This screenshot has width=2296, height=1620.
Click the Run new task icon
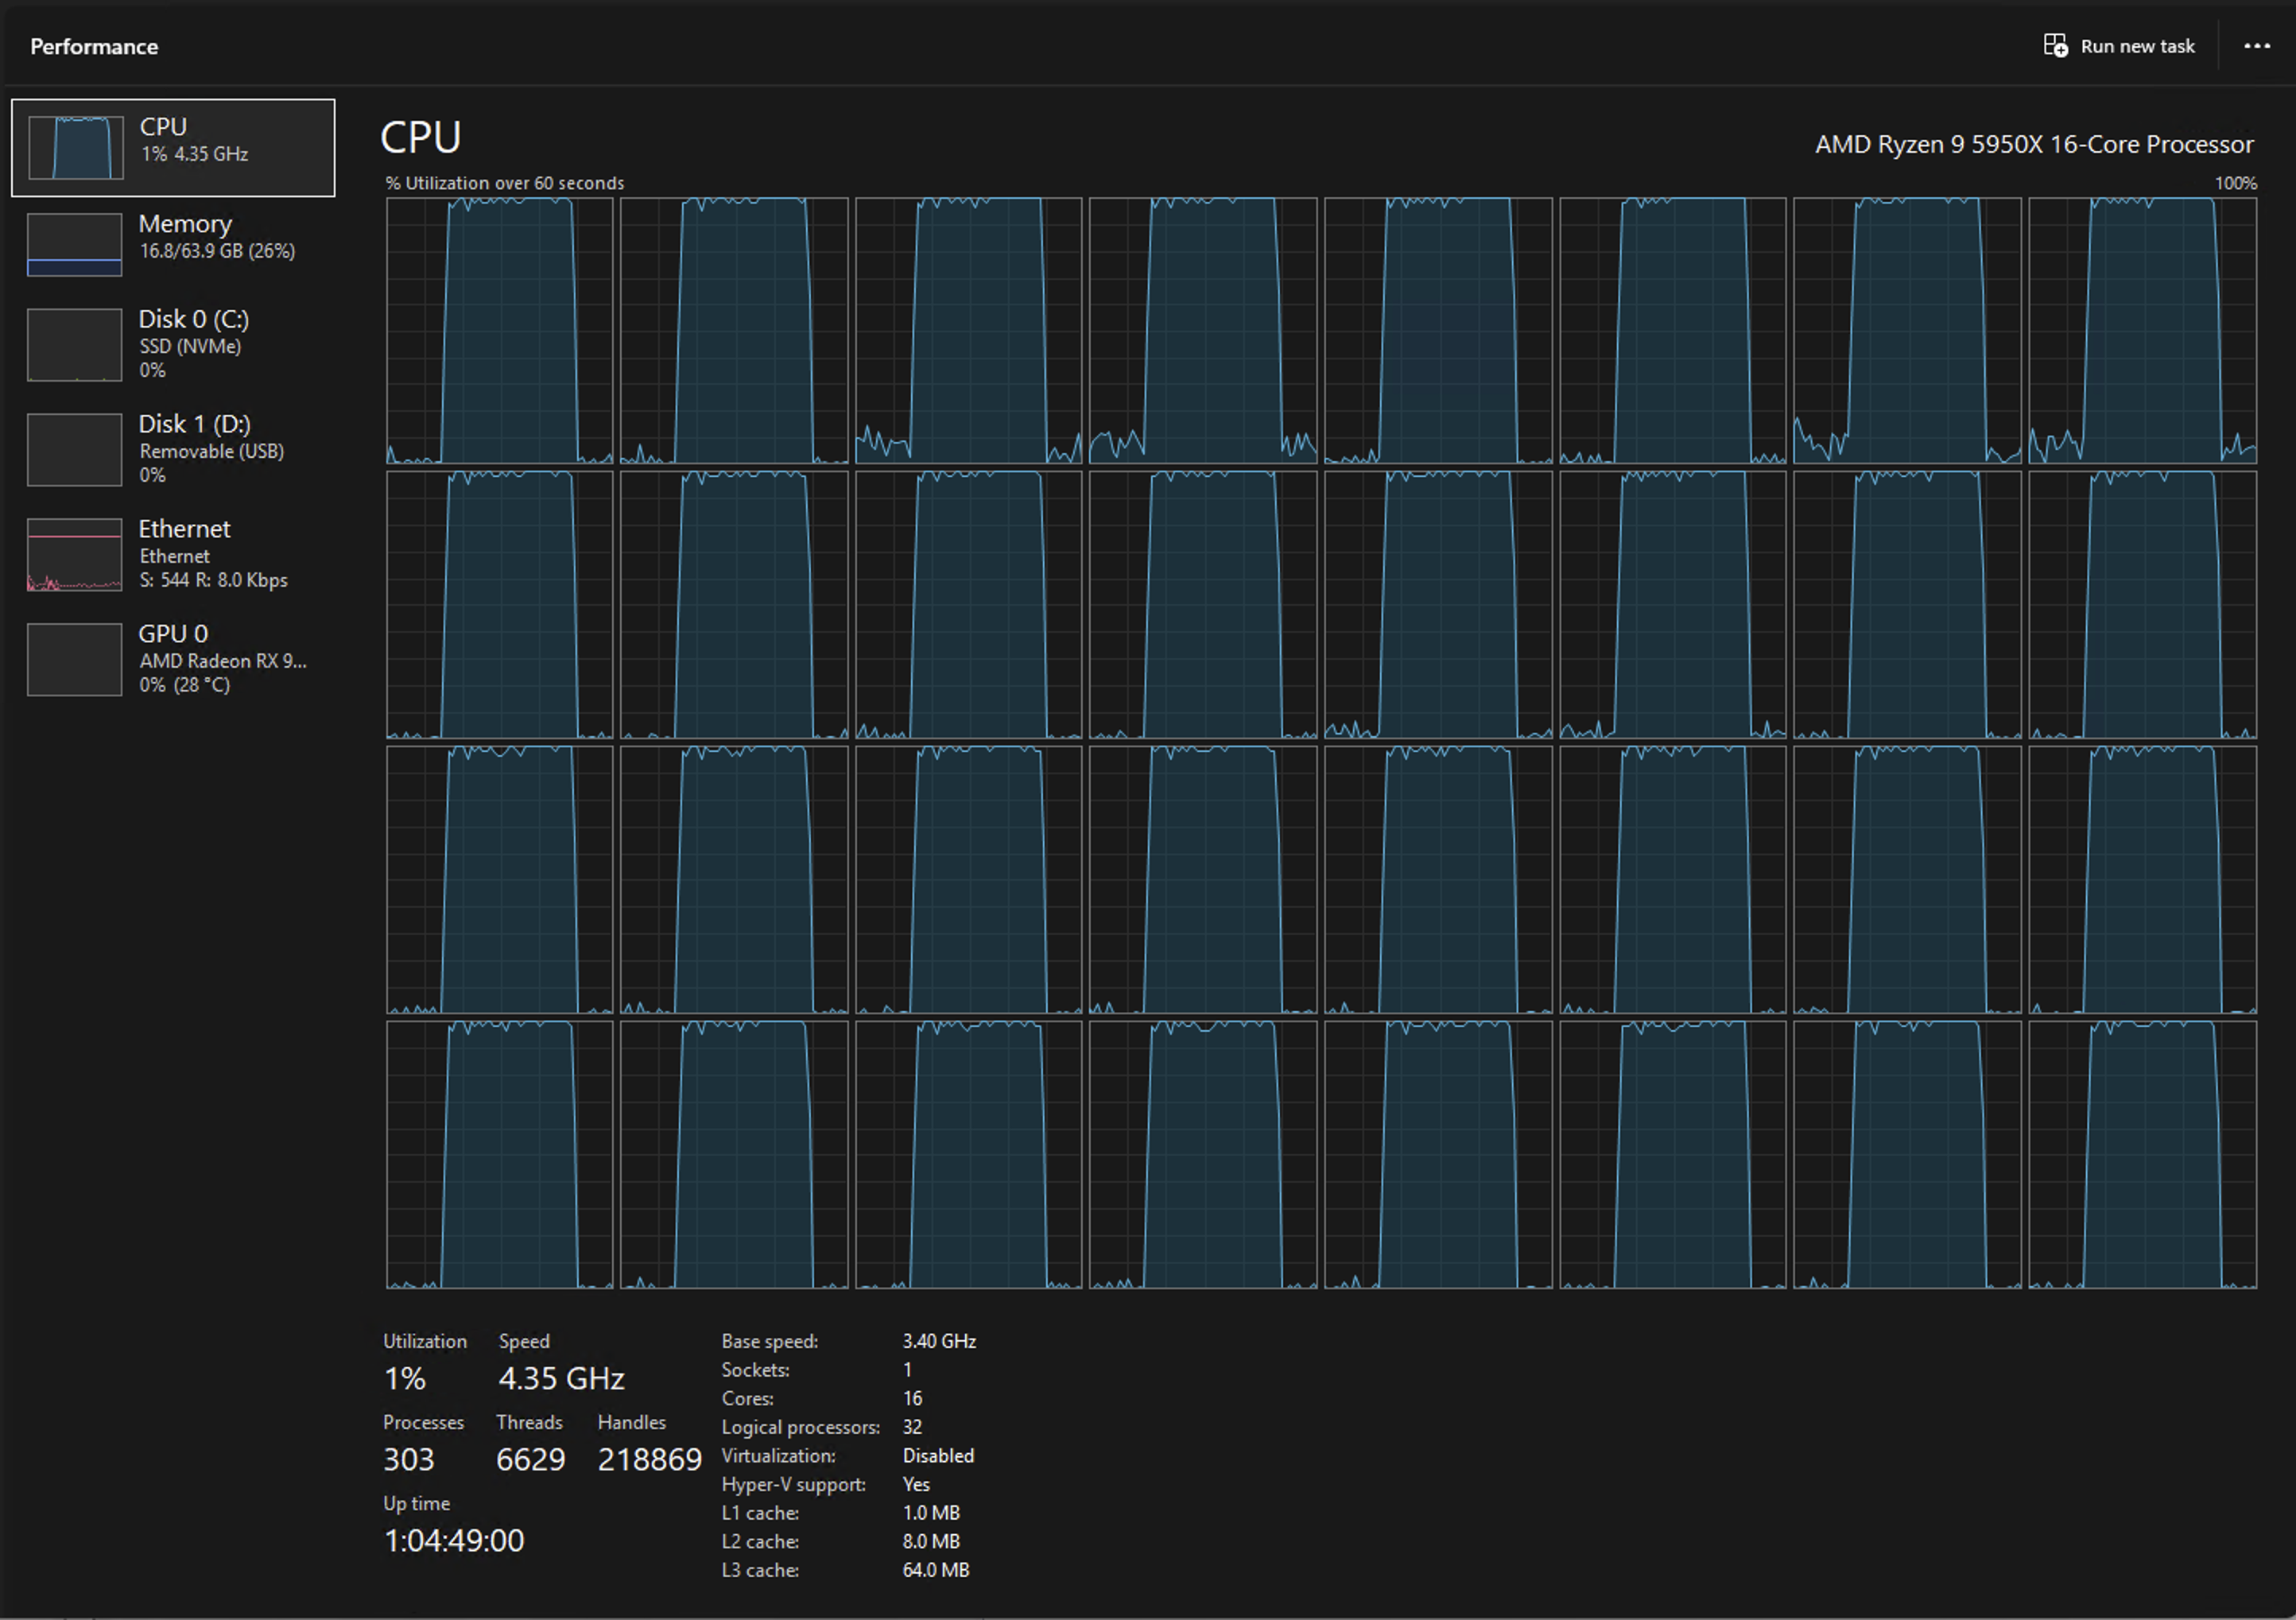[2057, 45]
